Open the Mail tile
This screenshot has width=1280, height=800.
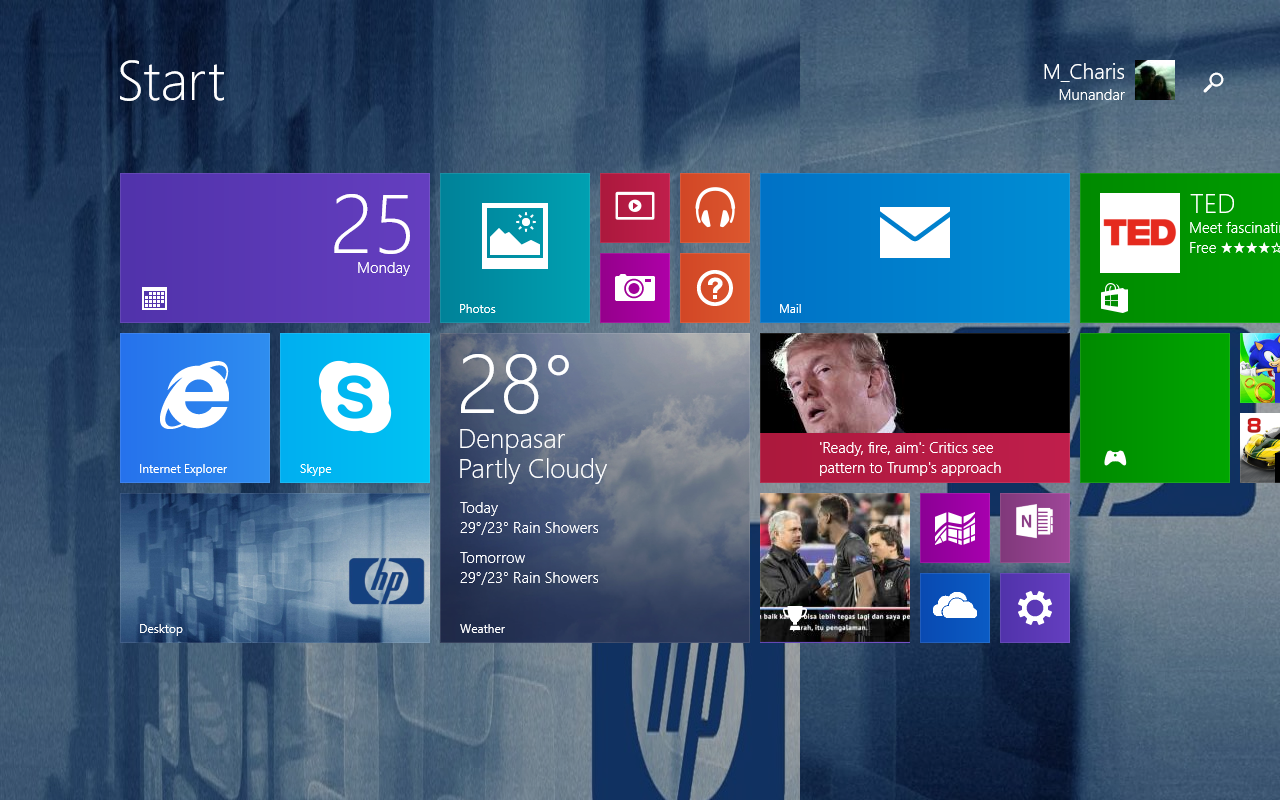915,248
